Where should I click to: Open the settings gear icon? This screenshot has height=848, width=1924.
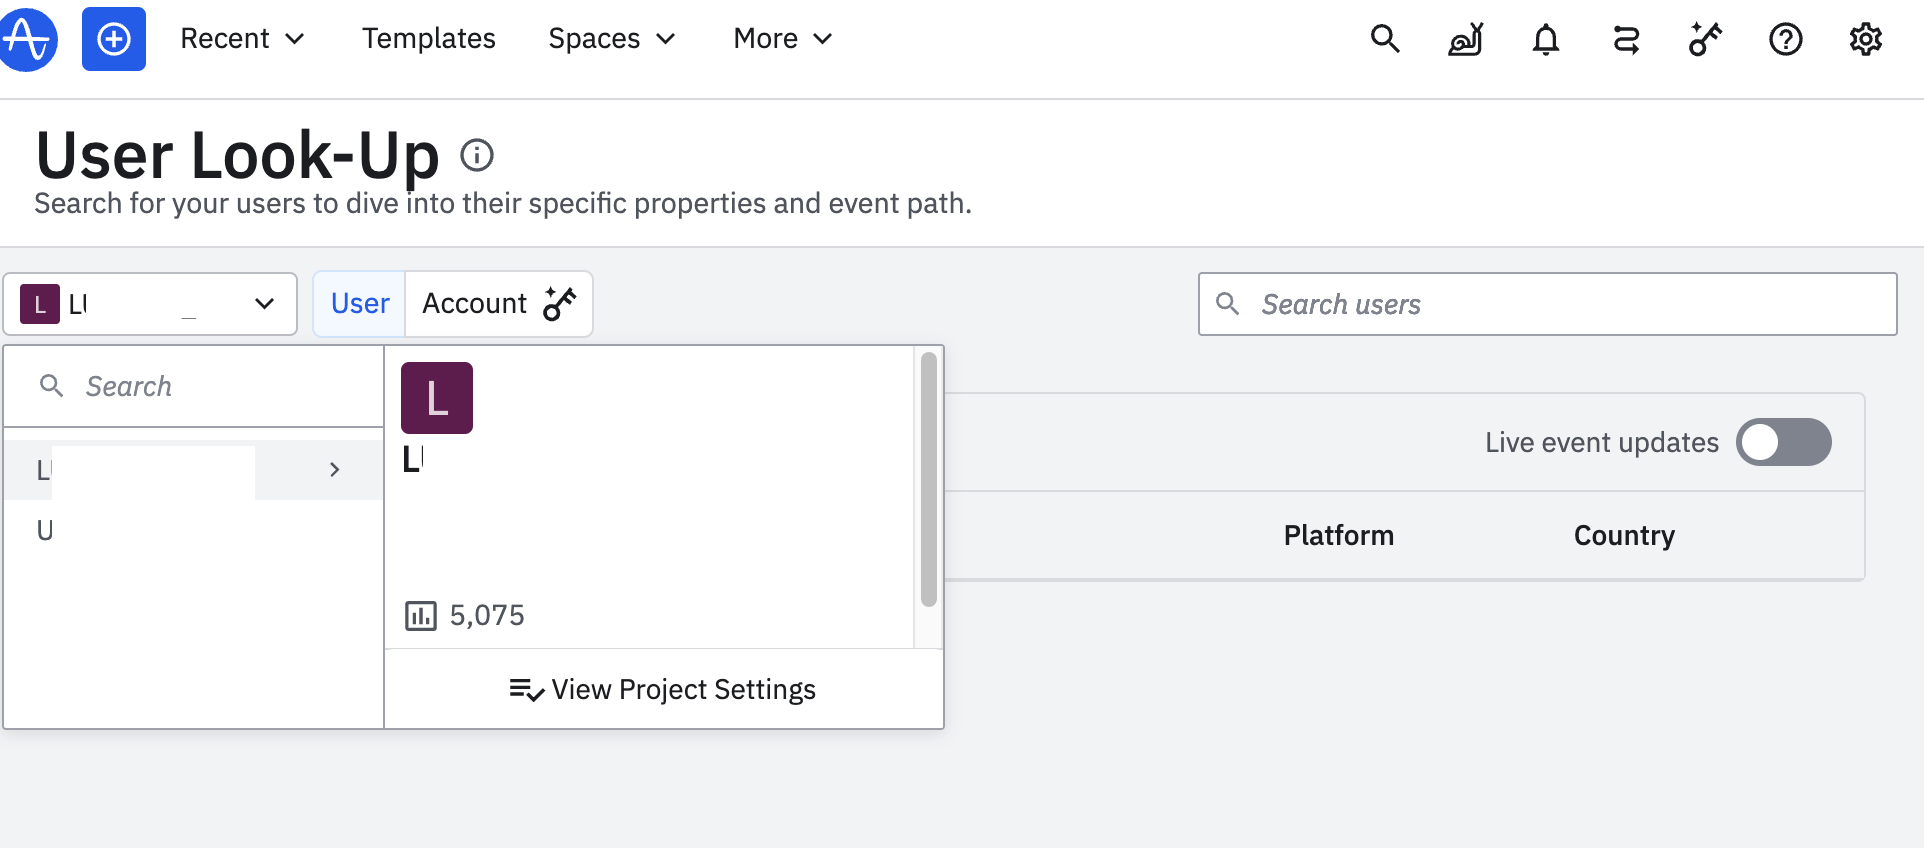point(1865,39)
